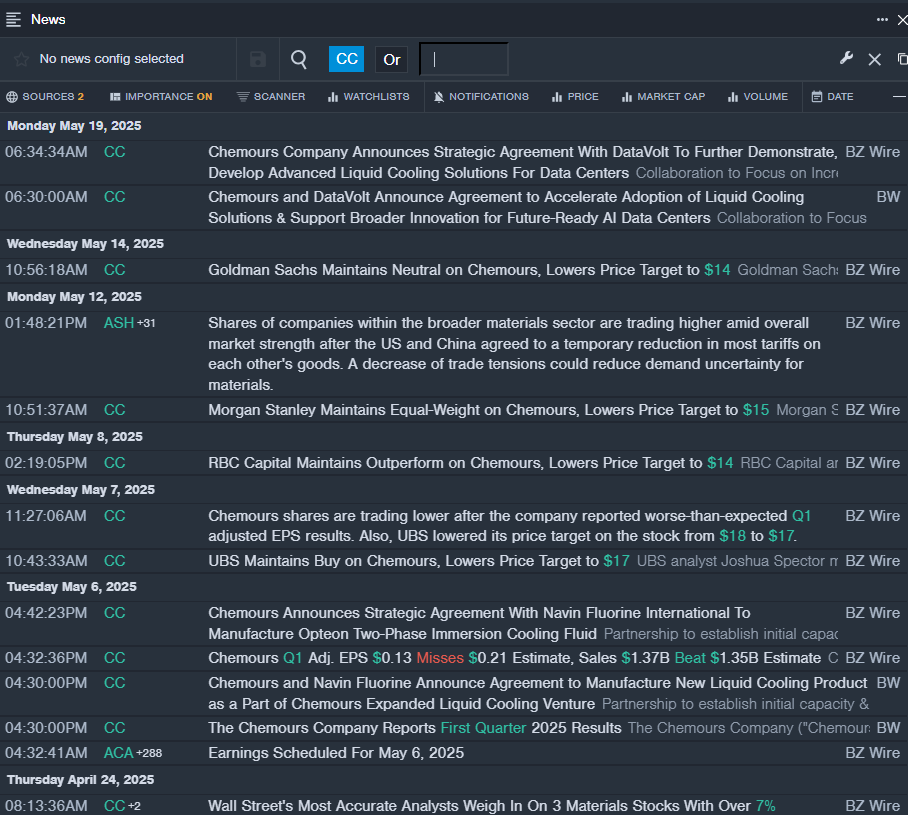Open the No news config selected dropdown
Viewport: 908px width, 815px height.
click(x=111, y=59)
